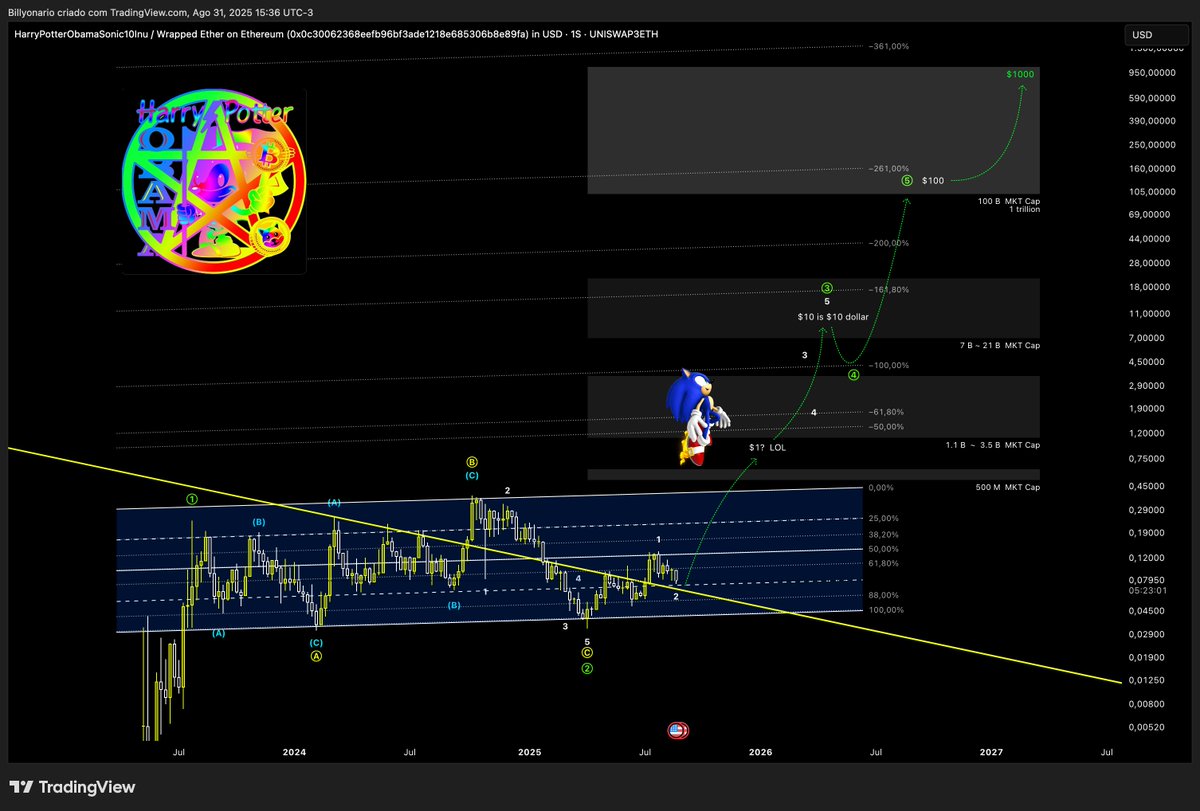Viewport: 1200px width, 811px height.
Task: Click the yellow circled A wave label
Action: pyautogui.click(x=316, y=657)
